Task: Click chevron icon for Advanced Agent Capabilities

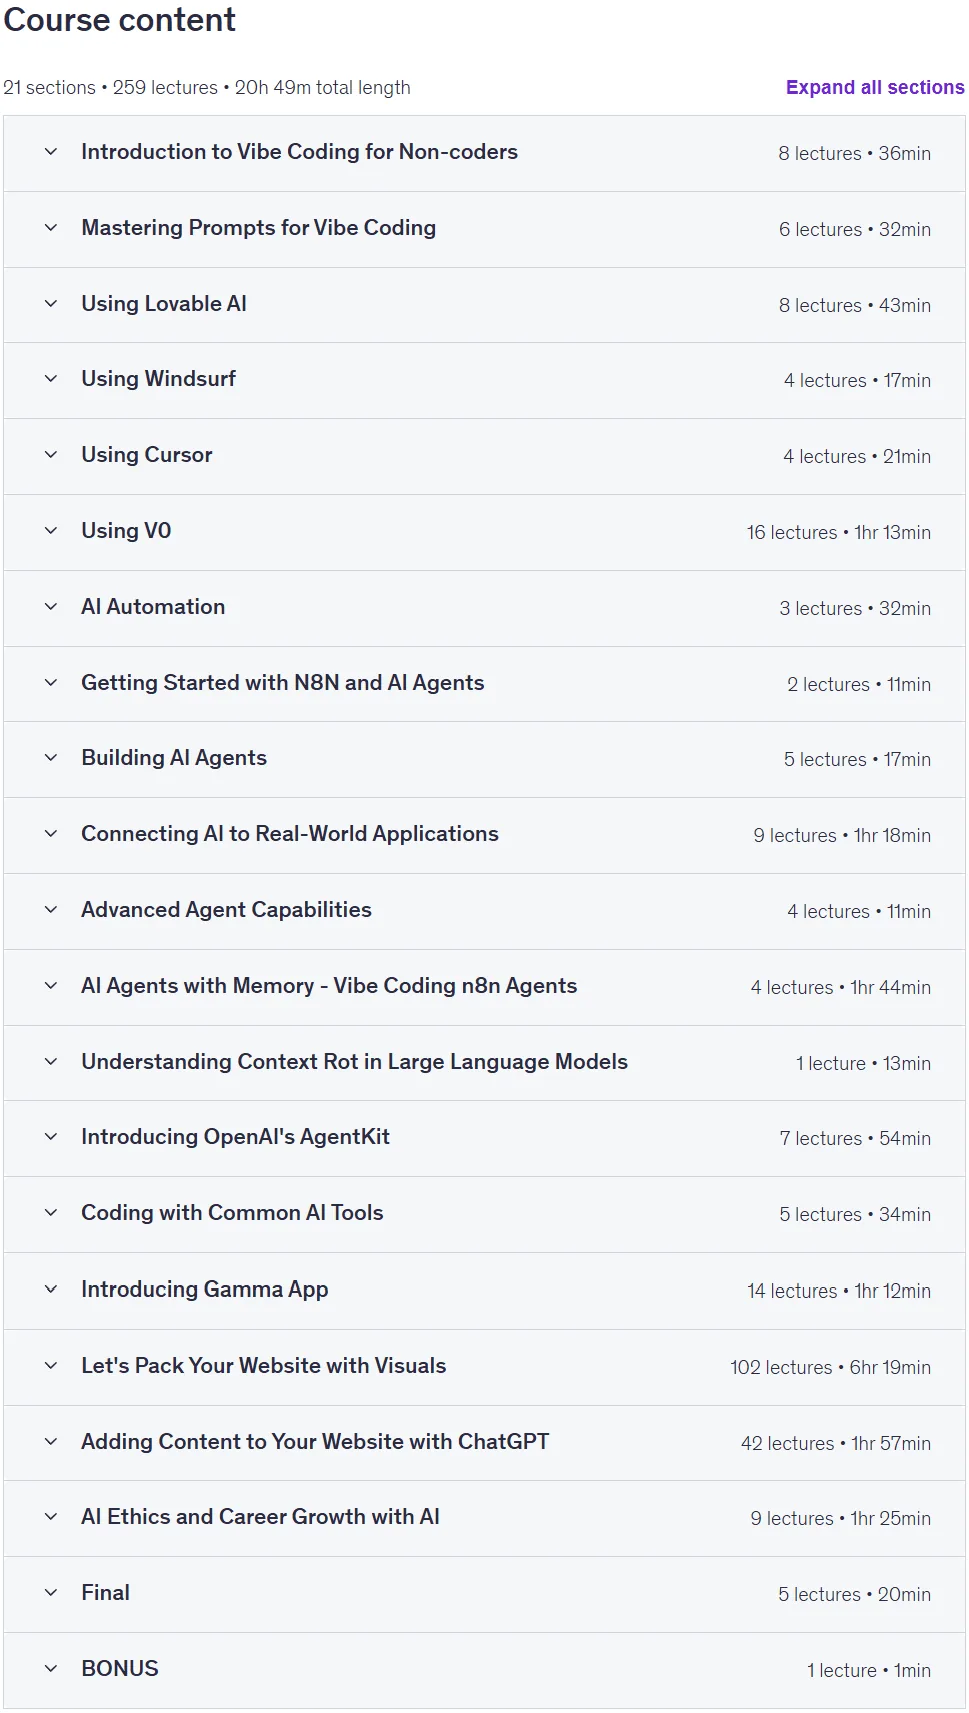Action: pos(51,910)
